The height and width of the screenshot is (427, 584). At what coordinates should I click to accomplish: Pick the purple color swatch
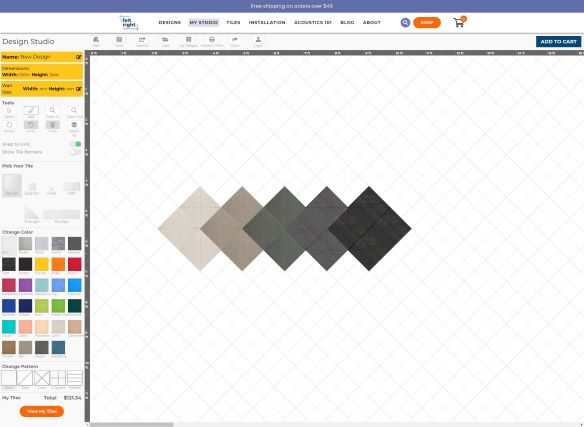point(25,285)
